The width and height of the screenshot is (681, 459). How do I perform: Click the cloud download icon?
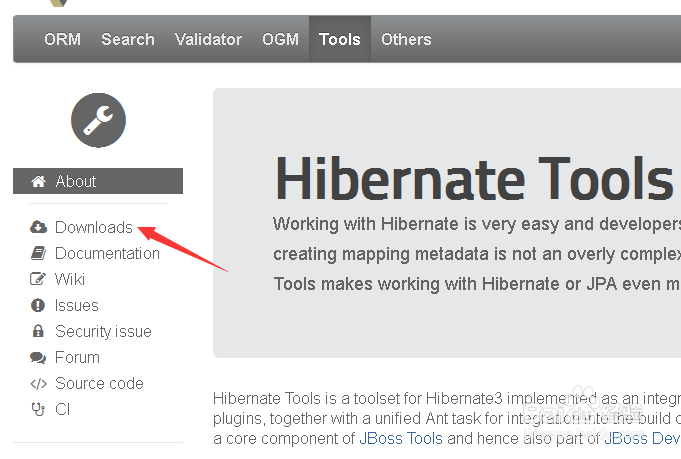point(39,227)
